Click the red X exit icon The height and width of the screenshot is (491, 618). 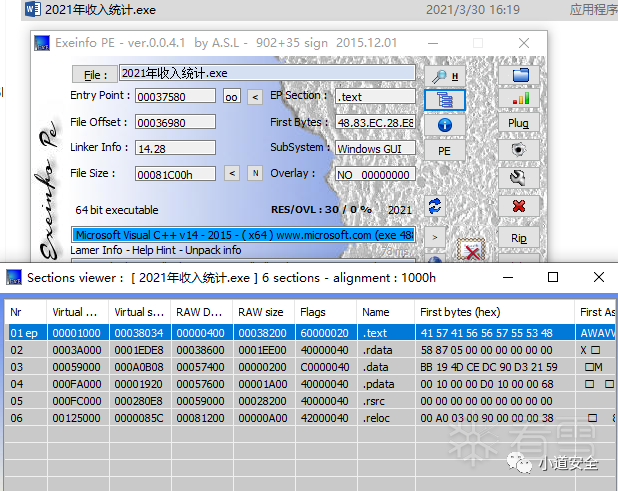pos(519,206)
